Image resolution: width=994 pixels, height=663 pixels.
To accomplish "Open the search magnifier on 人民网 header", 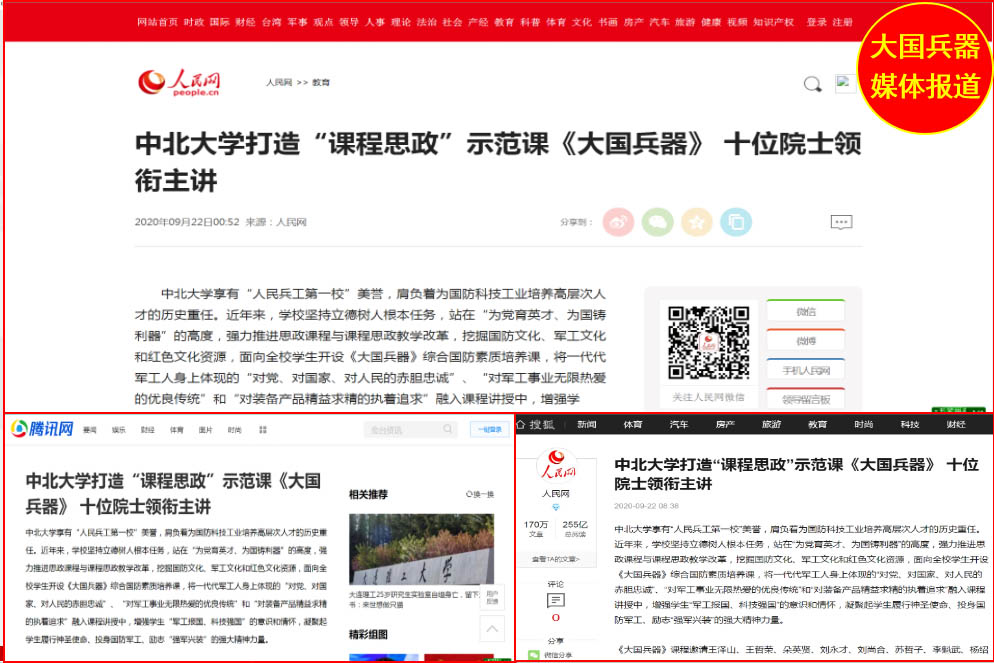I will pos(812,84).
